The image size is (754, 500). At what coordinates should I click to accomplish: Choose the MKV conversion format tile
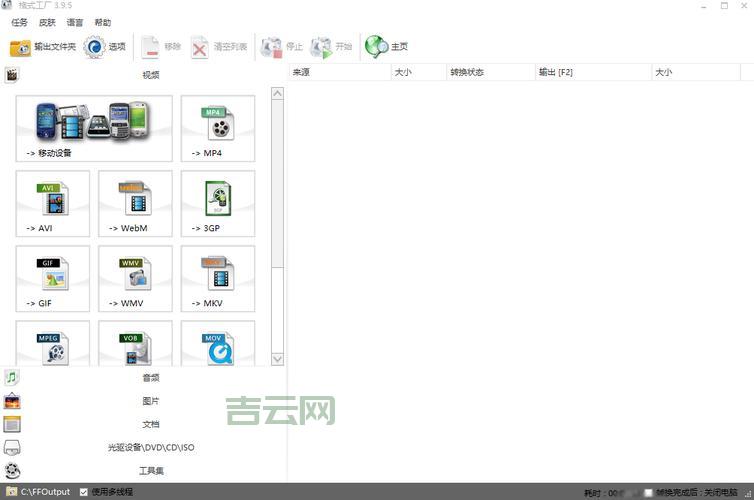click(218, 279)
